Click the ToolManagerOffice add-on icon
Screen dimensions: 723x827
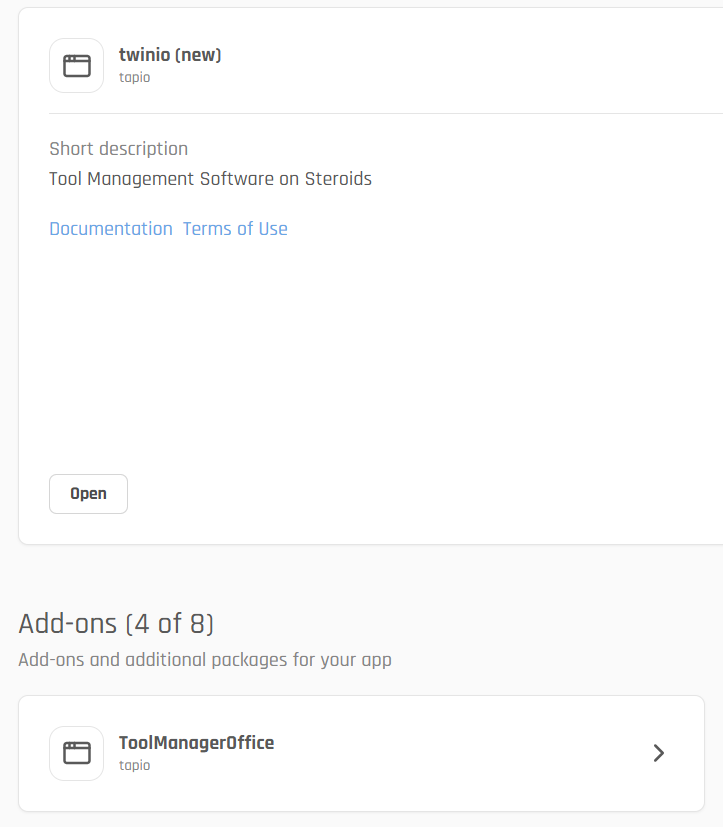point(76,753)
